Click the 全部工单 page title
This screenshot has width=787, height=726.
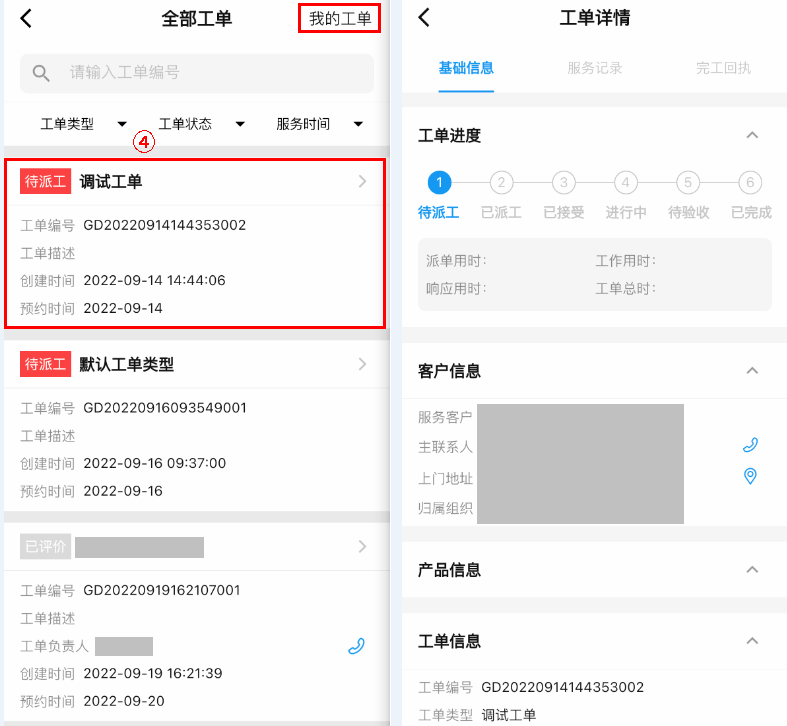[196, 19]
